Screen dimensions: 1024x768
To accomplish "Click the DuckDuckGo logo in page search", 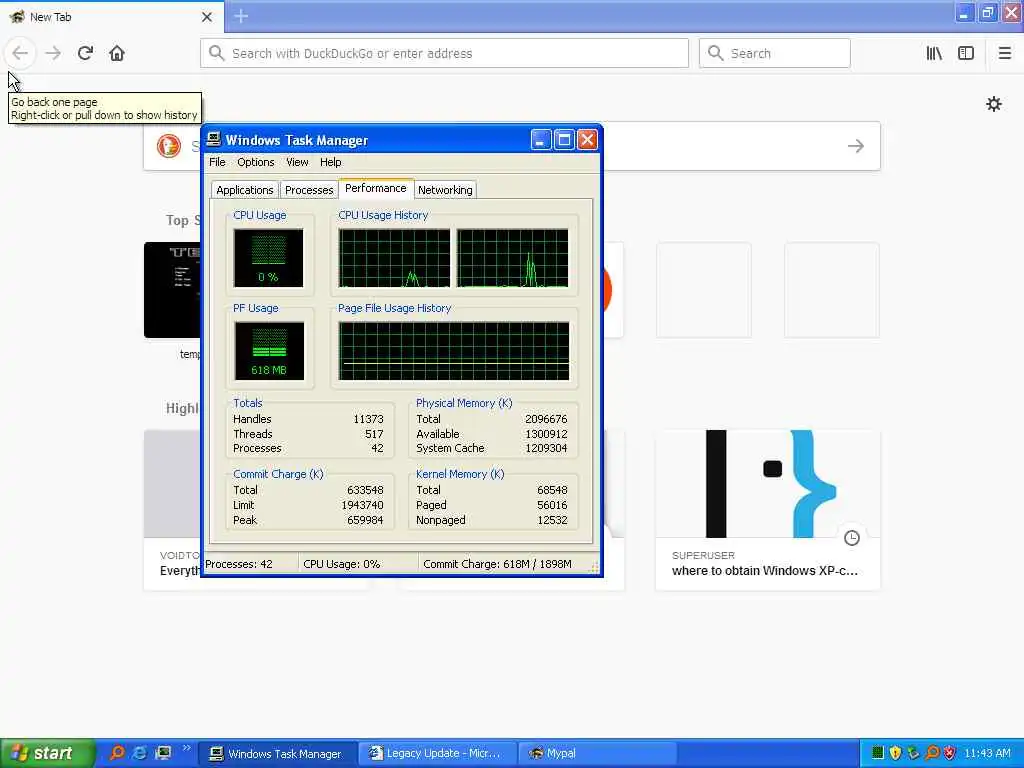I will click(168, 146).
